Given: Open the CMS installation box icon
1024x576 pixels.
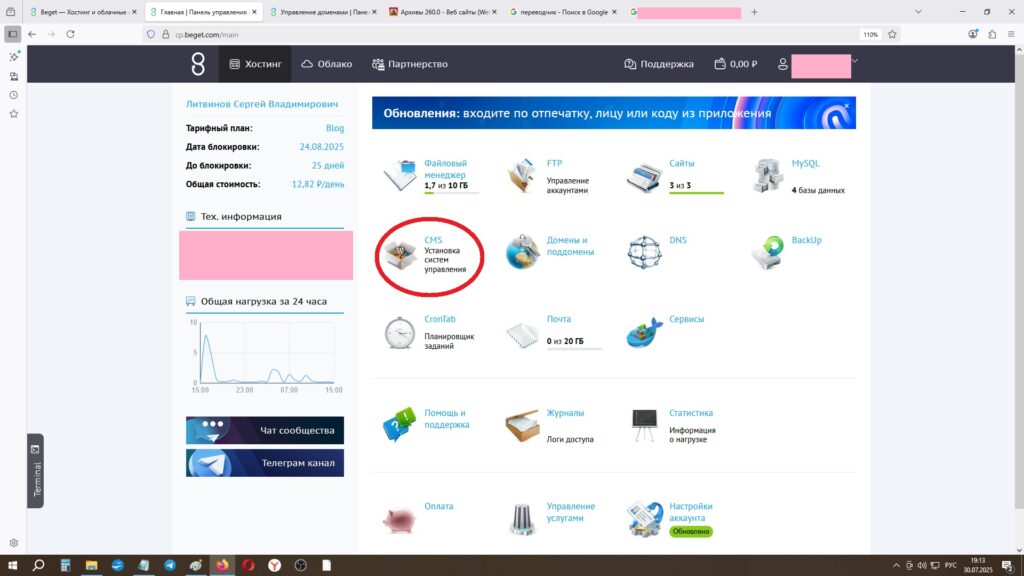Looking at the screenshot, I should 399,254.
